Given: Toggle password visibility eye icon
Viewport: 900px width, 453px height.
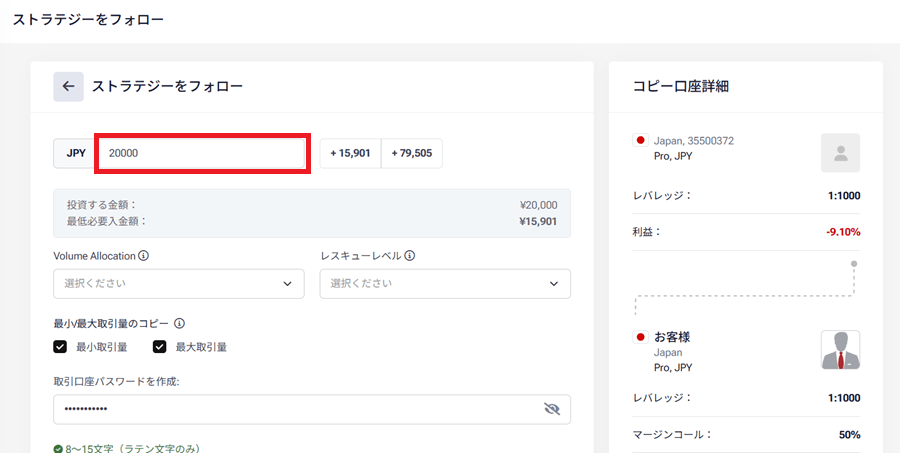Looking at the screenshot, I should [x=551, y=409].
